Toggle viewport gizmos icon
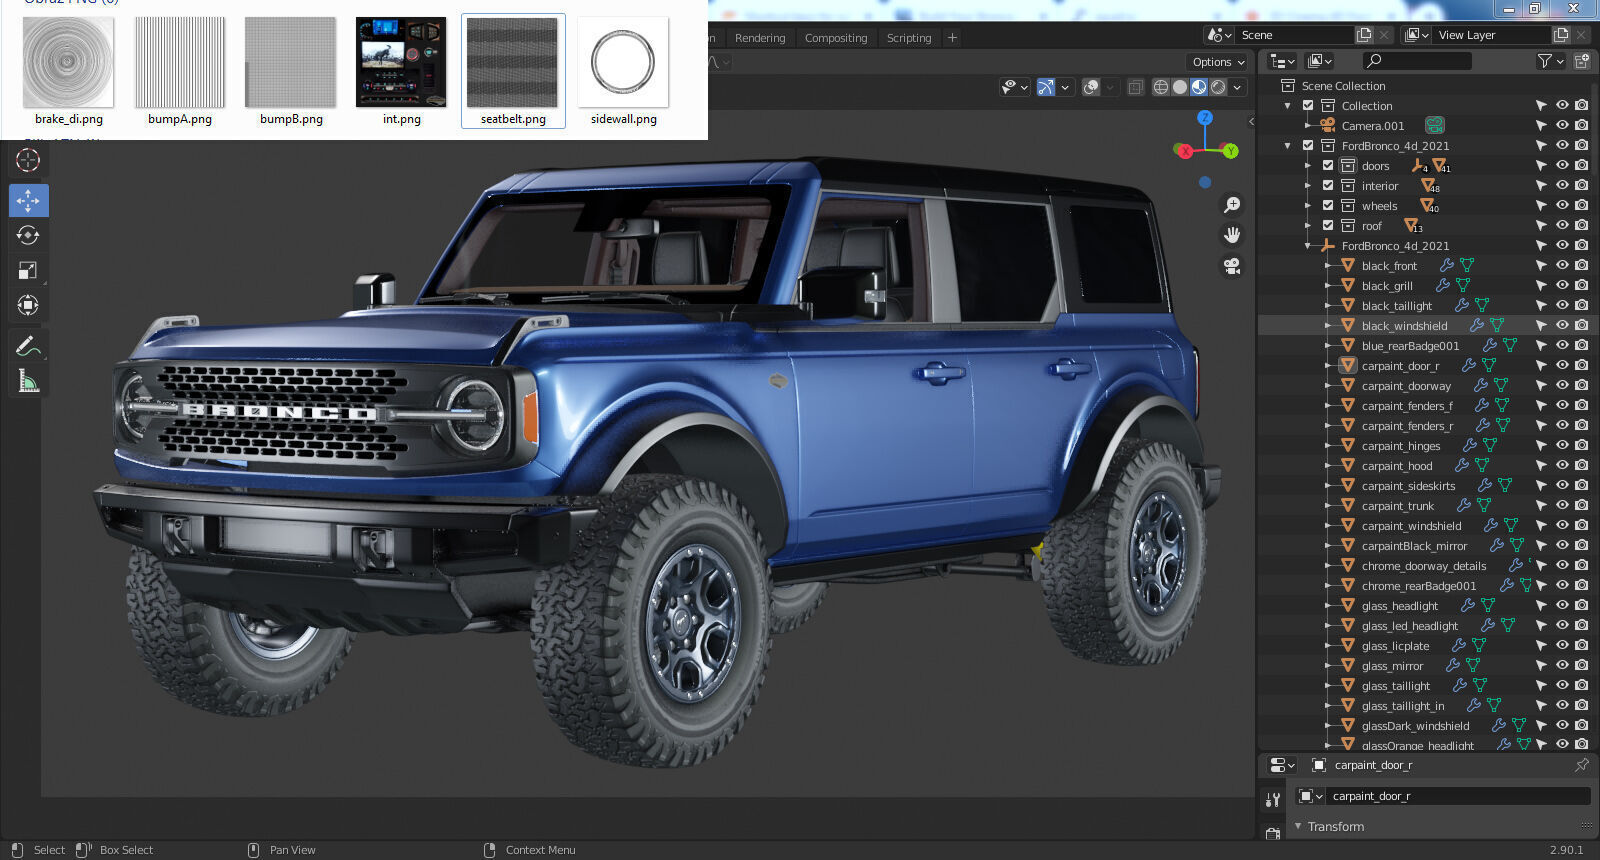Viewport: 1600px width, 860px height. coord(1046,88)
